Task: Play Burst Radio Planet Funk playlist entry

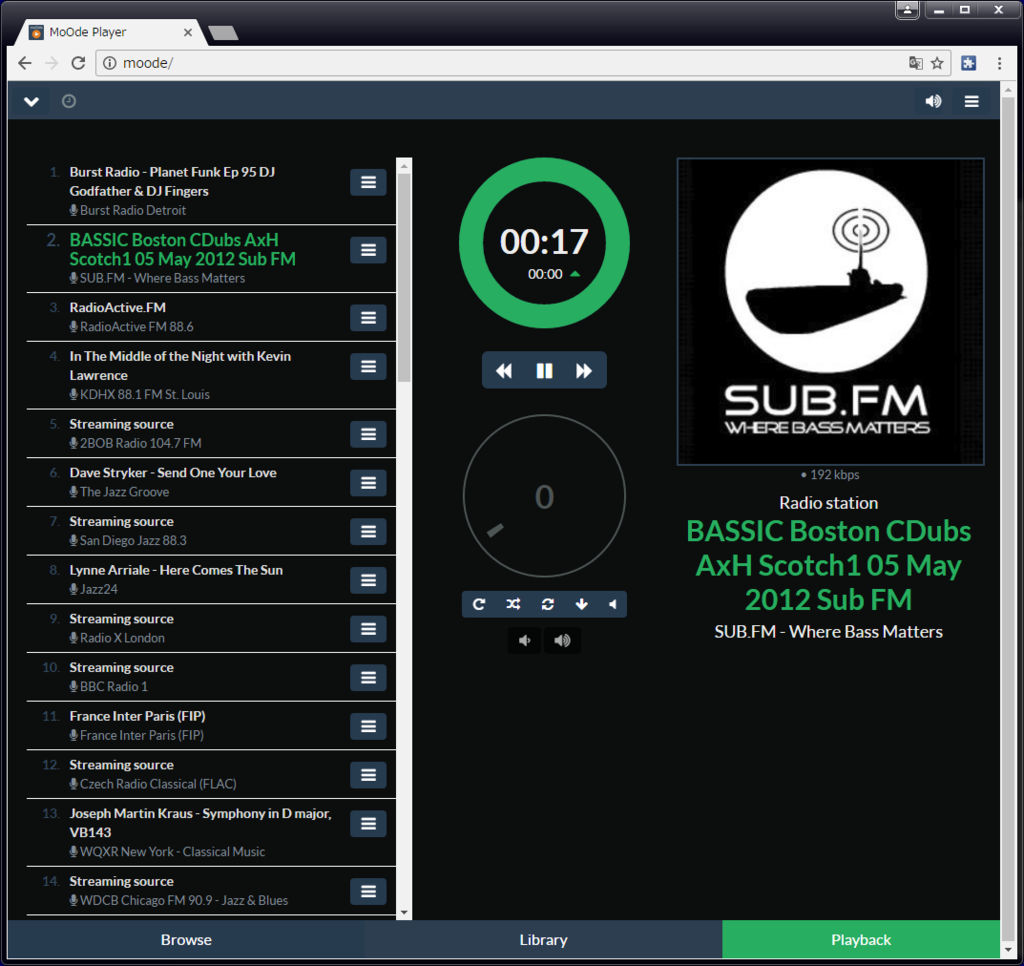Action: 172,182
